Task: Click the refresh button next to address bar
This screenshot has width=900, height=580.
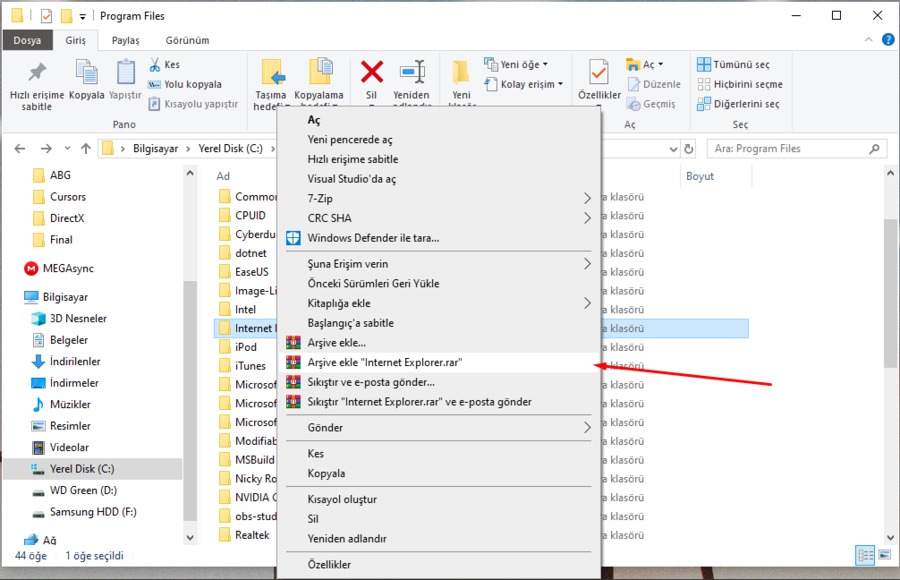Action: click(x=689, y=149)
